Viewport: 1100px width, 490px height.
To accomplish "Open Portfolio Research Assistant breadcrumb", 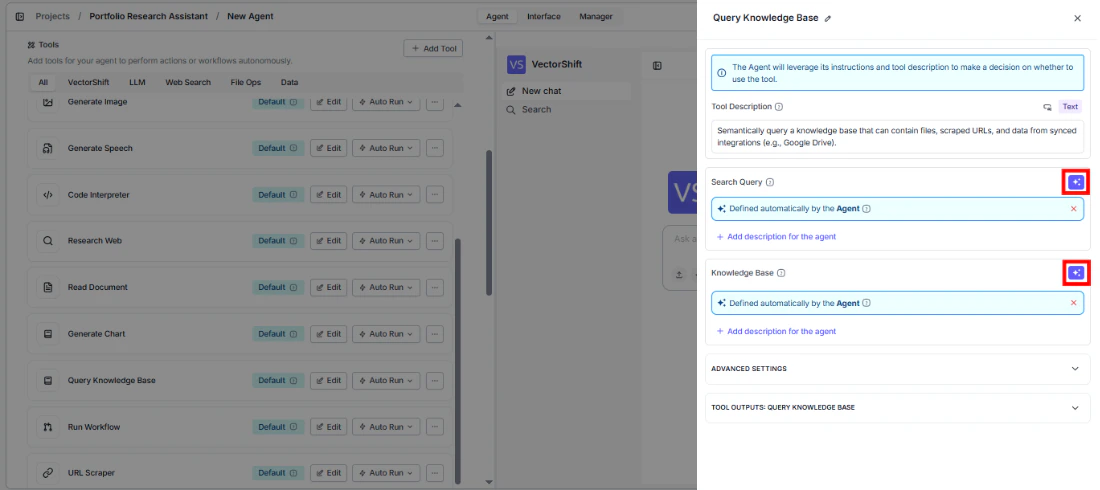I will [149, 16].
